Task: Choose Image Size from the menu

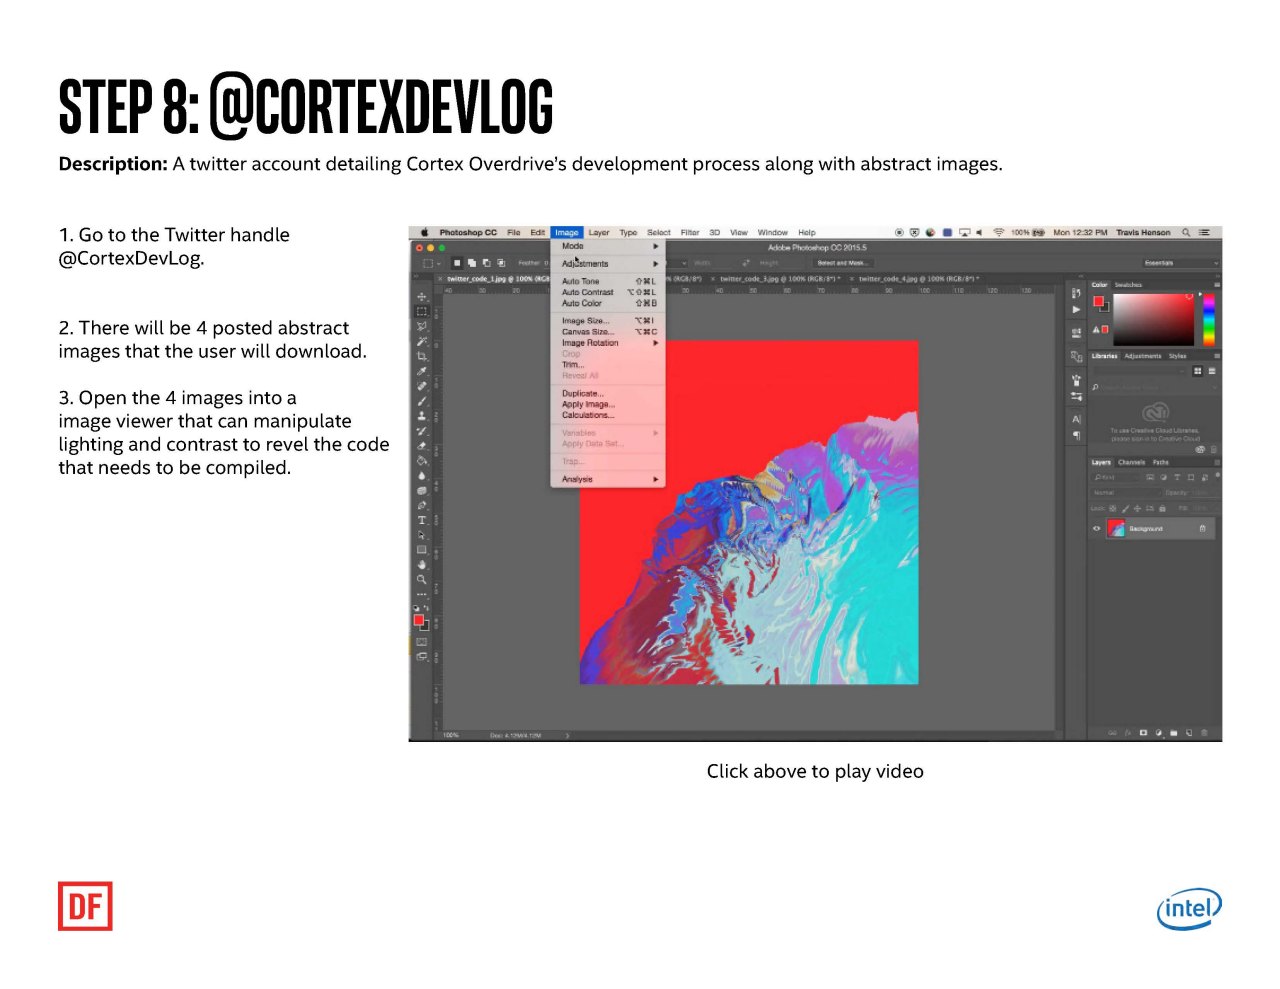Action: click(x=608, y=321)
